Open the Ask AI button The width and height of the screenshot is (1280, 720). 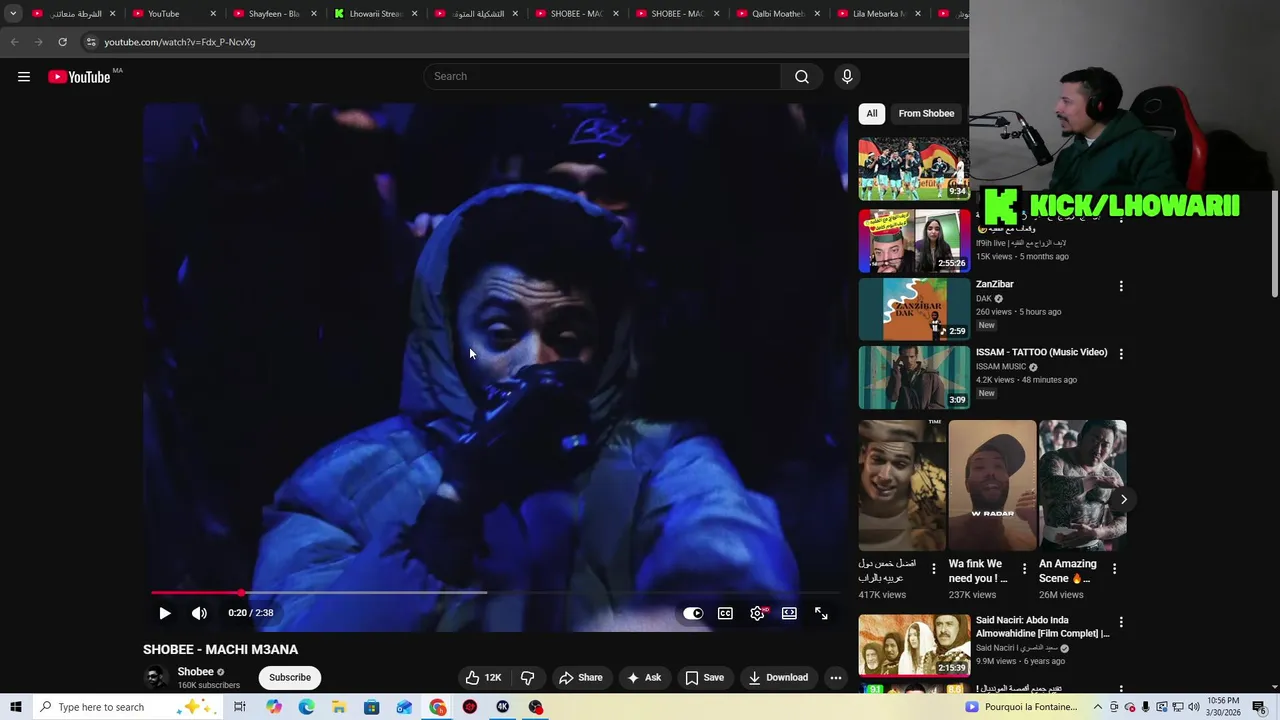[644, 678]
